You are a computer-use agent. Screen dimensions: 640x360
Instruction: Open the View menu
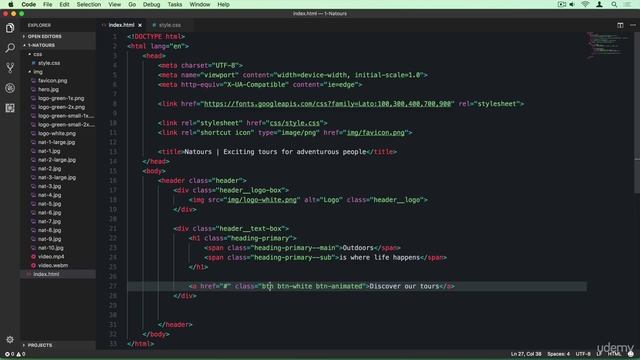(114, 4)
